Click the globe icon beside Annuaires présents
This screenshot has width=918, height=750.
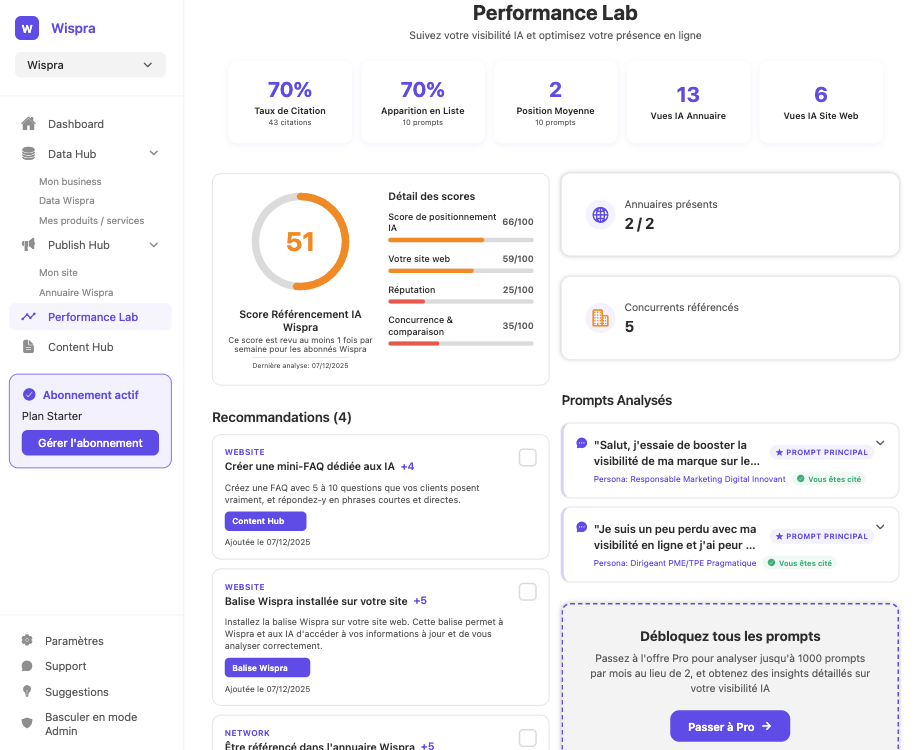tap(599, 214)
